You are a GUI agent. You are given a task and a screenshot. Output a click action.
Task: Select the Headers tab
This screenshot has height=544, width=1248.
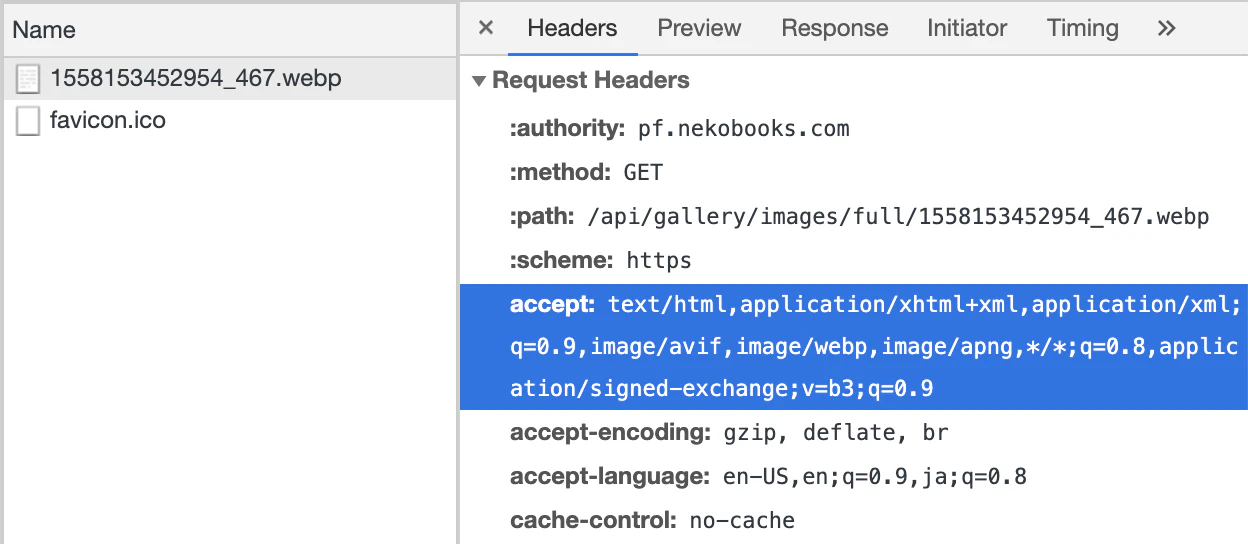point(572,28)
